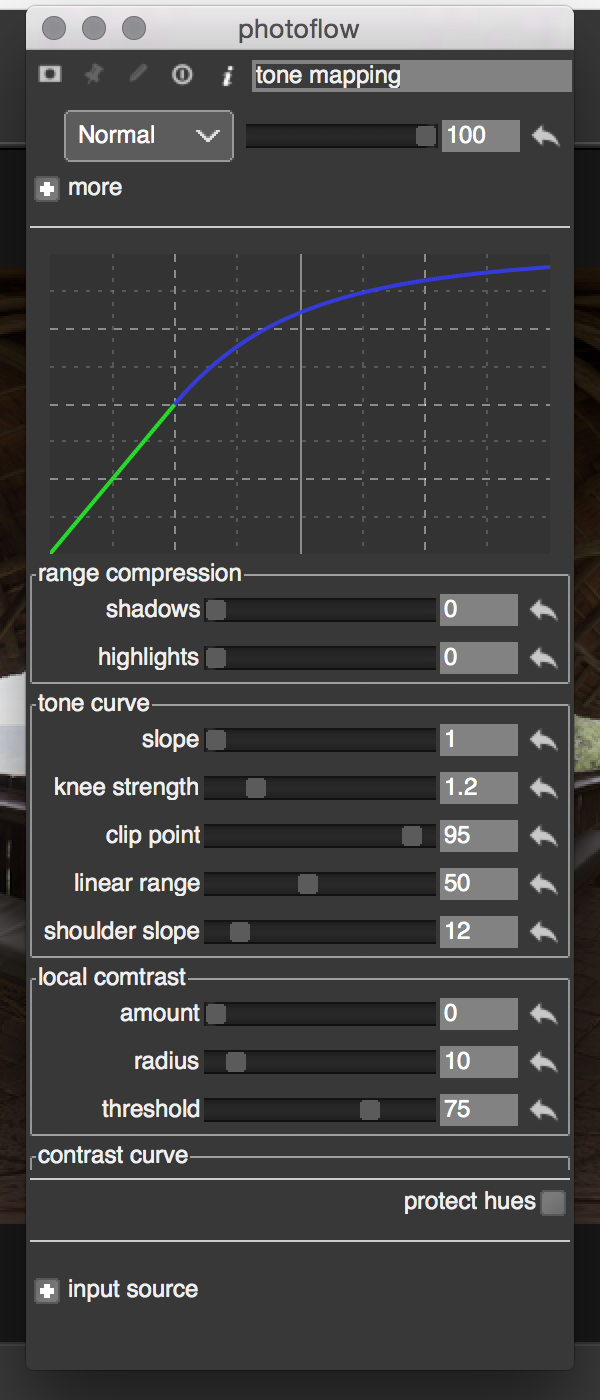600x1400 pixels.
Task: Reset the opacity value with arrow icon
Action: 545,136
